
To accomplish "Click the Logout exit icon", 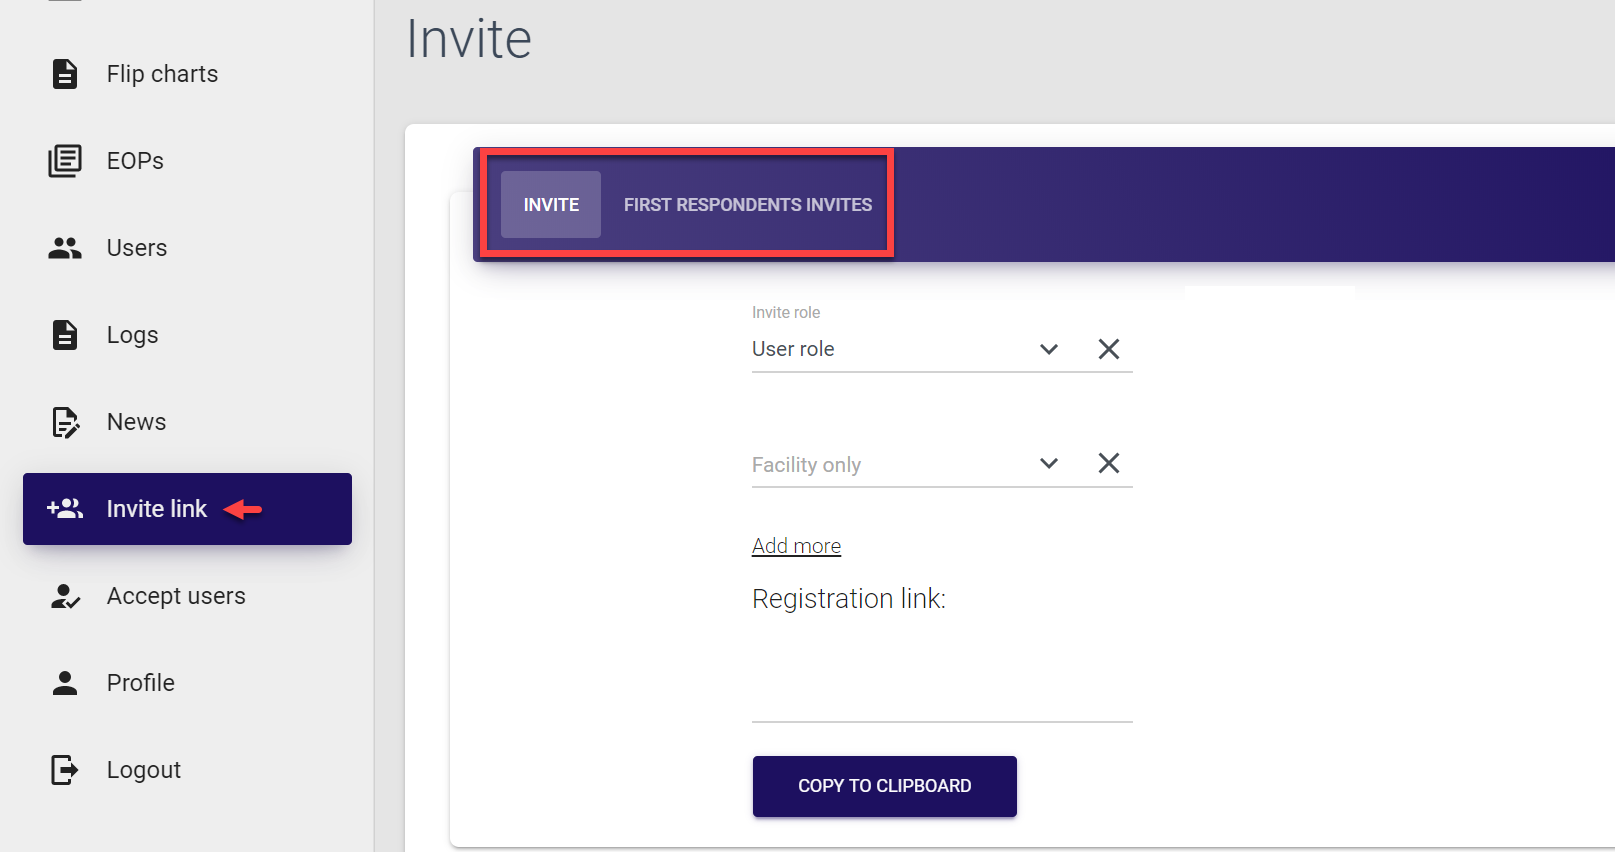I will [65, 770].
